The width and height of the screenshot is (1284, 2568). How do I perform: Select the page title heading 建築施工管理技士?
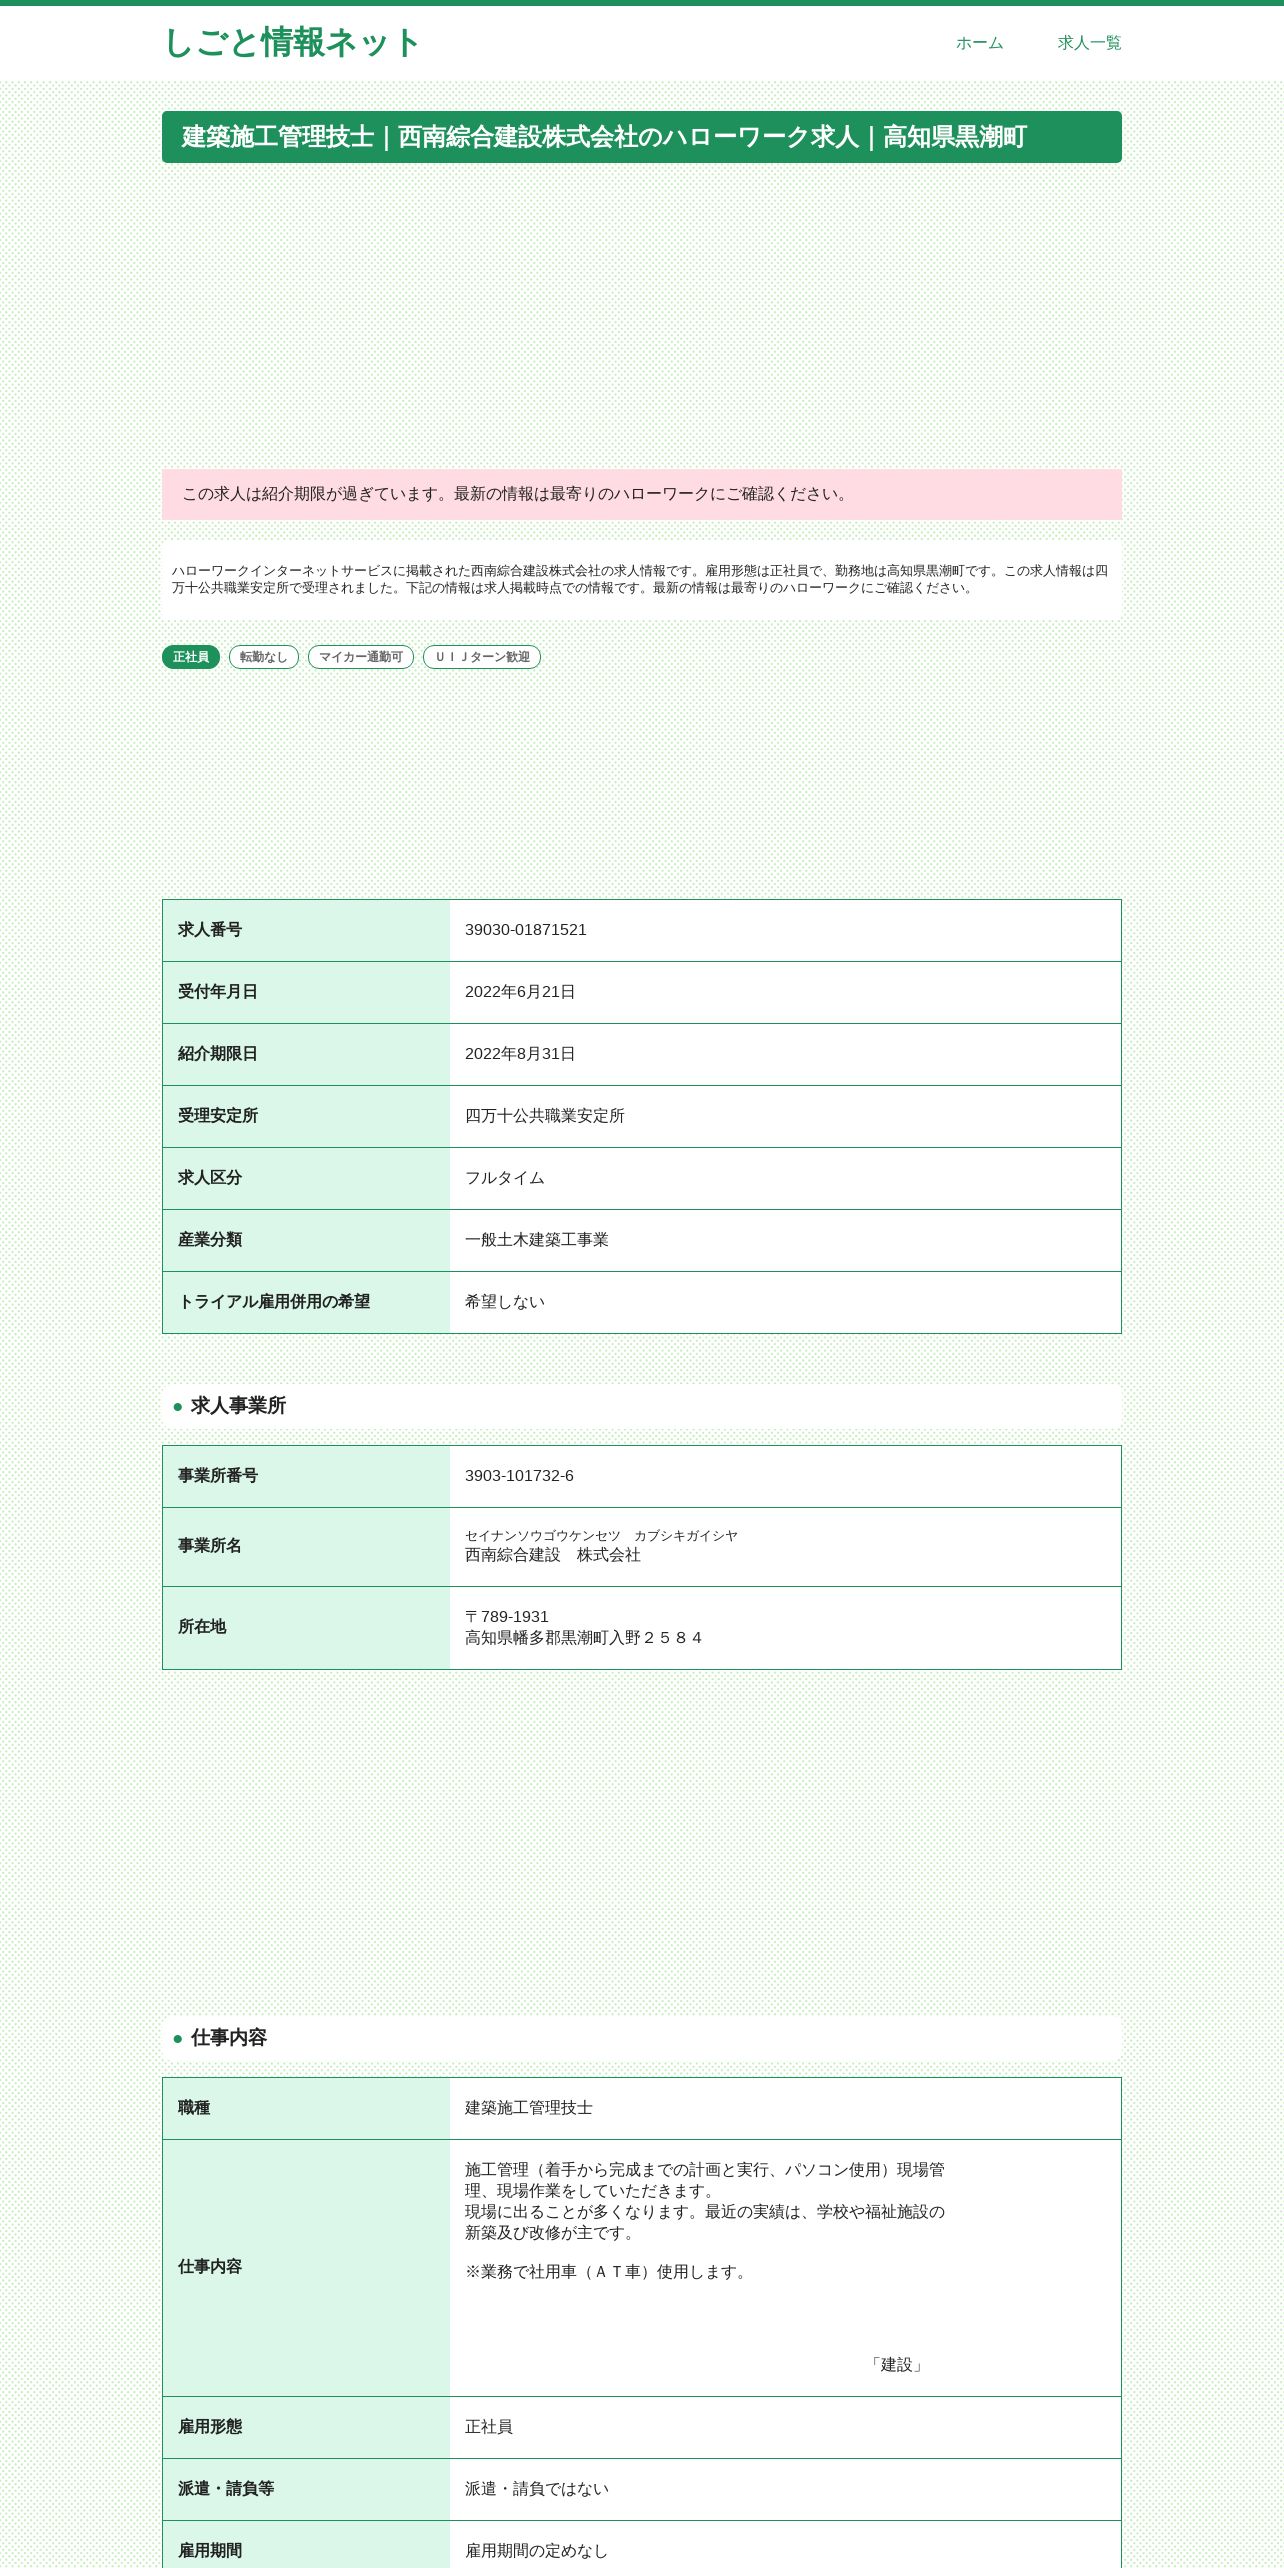[642, 137]
